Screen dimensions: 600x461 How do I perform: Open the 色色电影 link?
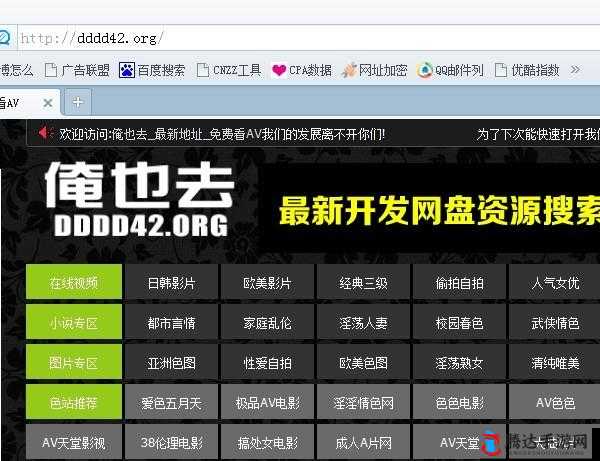[459, 401]
